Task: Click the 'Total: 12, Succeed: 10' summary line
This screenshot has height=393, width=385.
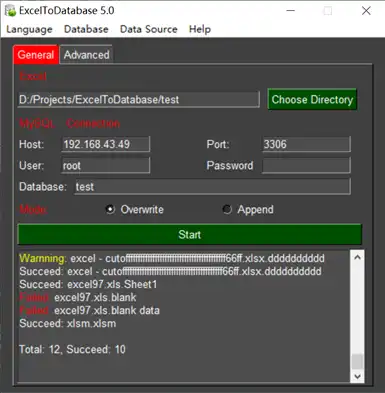Action: click(x=72, y=349)
